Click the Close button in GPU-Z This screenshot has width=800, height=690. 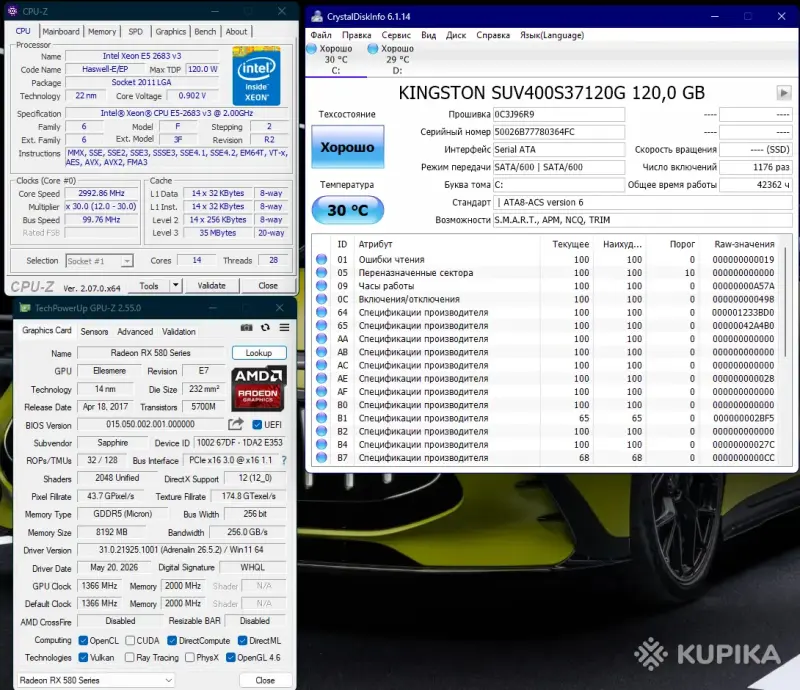(x=265, y=680)
